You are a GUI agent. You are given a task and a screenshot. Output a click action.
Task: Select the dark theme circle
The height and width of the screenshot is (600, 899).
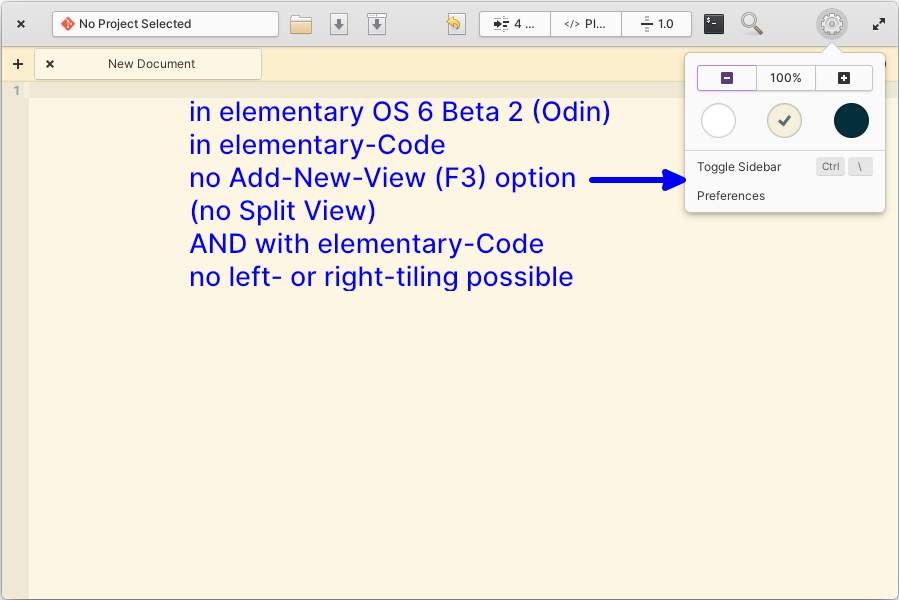pyautogui.click(x=851, y=120)
